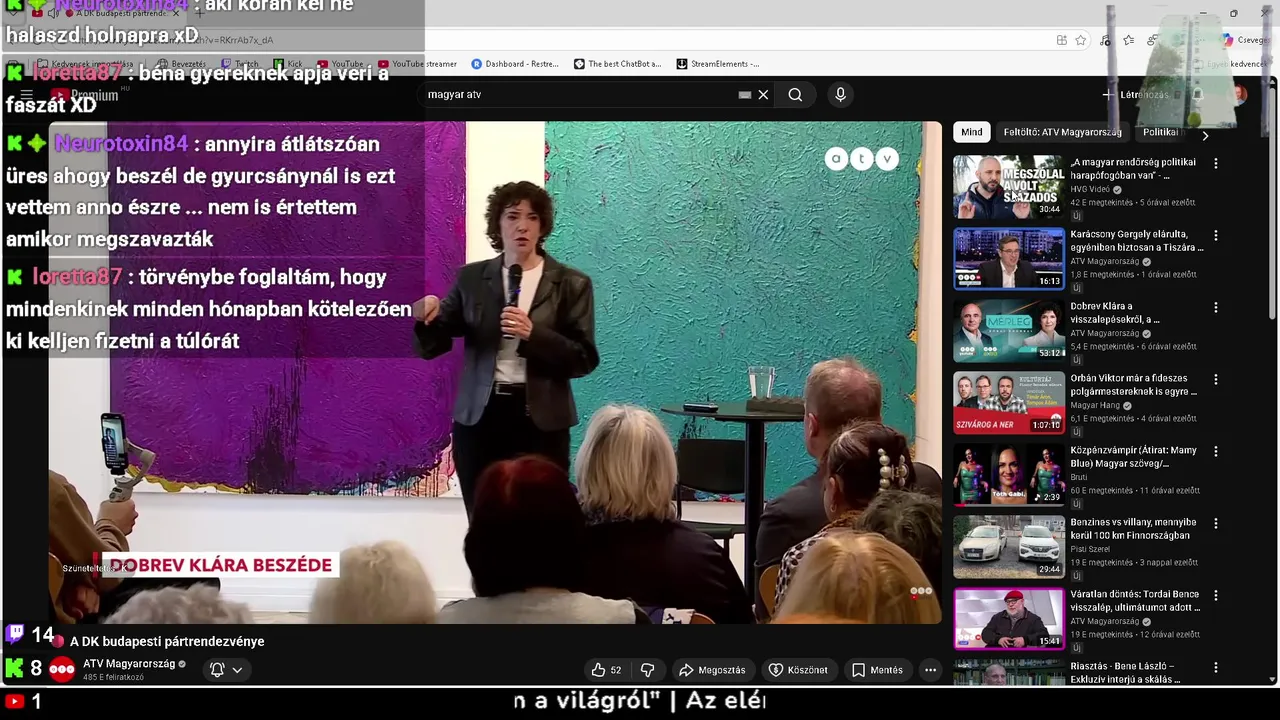Open the Karácsony Gergely video thumbnail
Image resolution: width=1280 pixels, height=720 pixels.
click(1008, 259)
